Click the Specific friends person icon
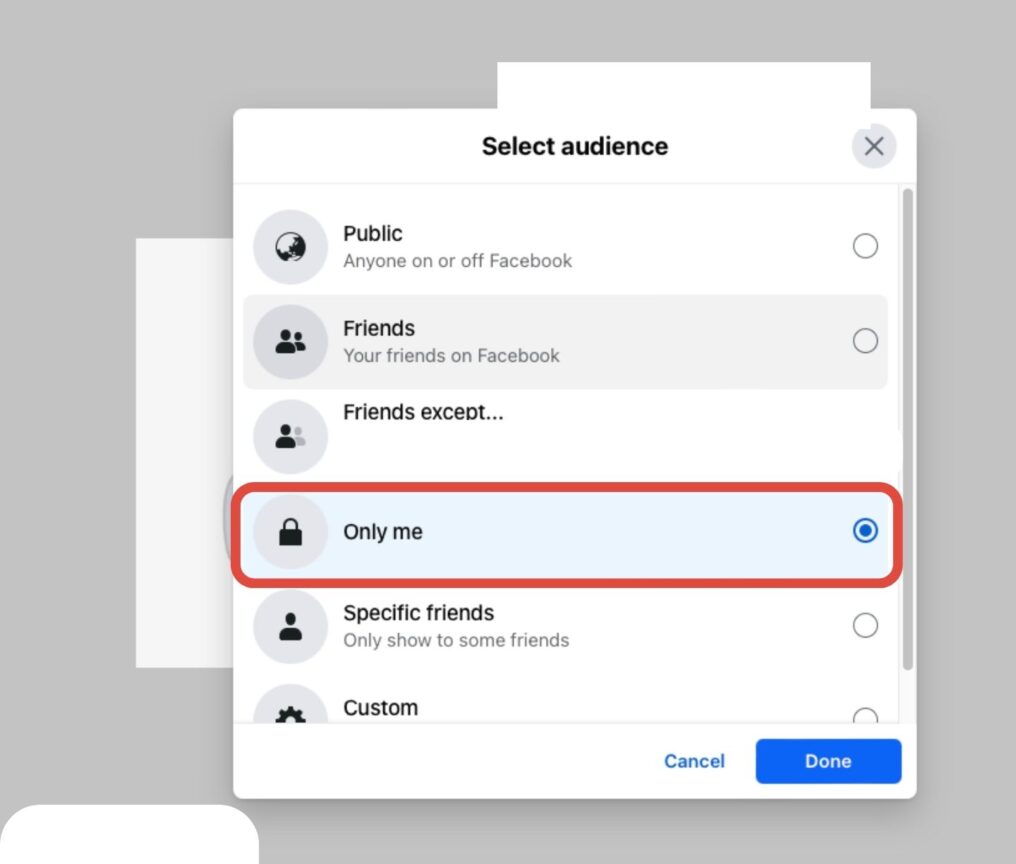 (289, 625)
